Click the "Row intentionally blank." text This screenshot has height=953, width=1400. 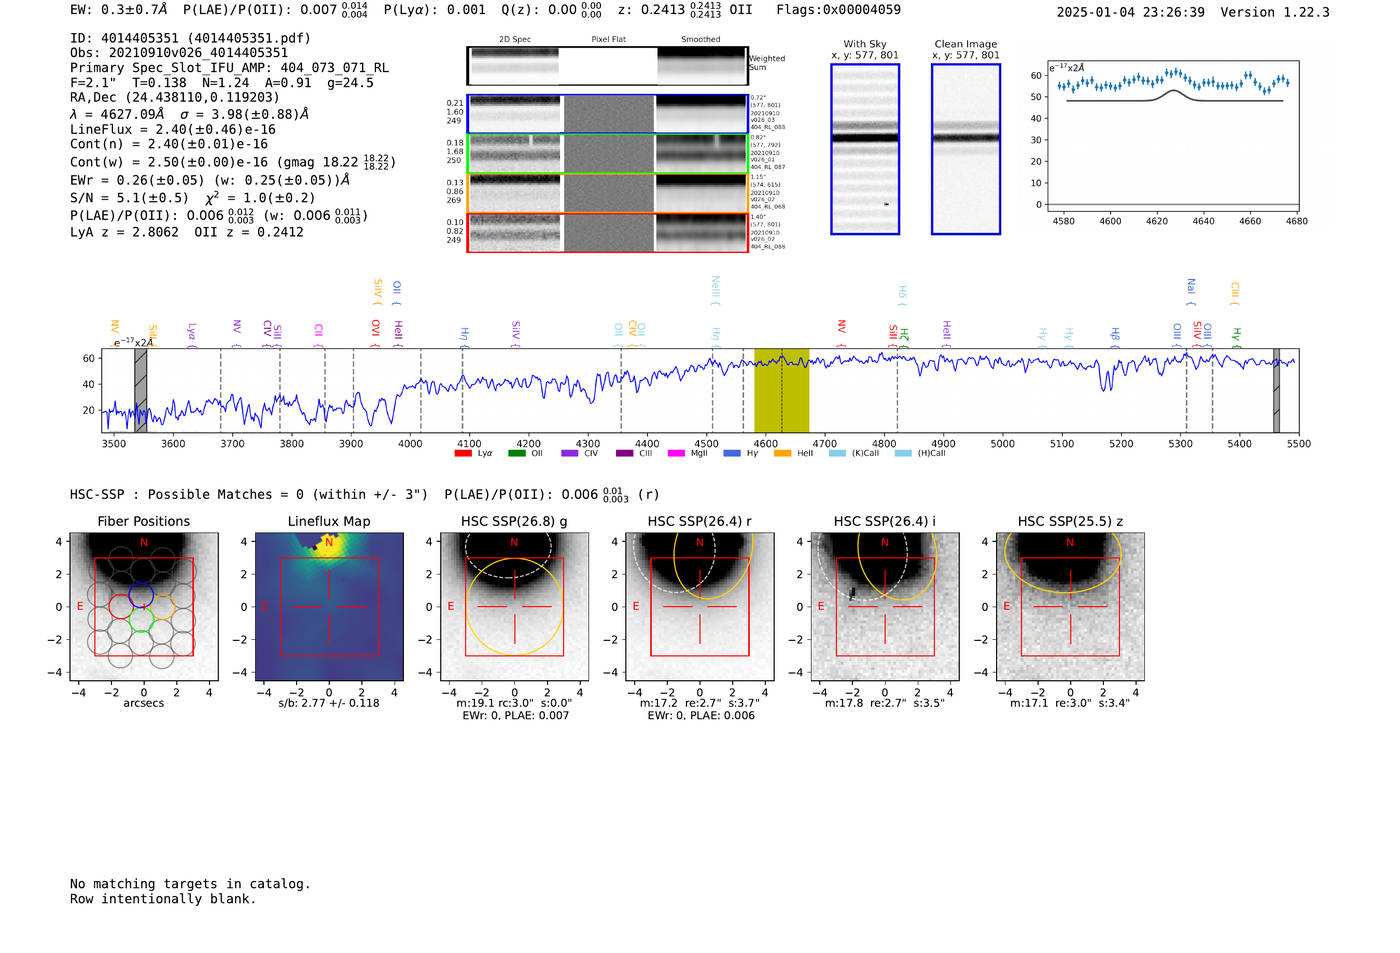pos(163,899)
